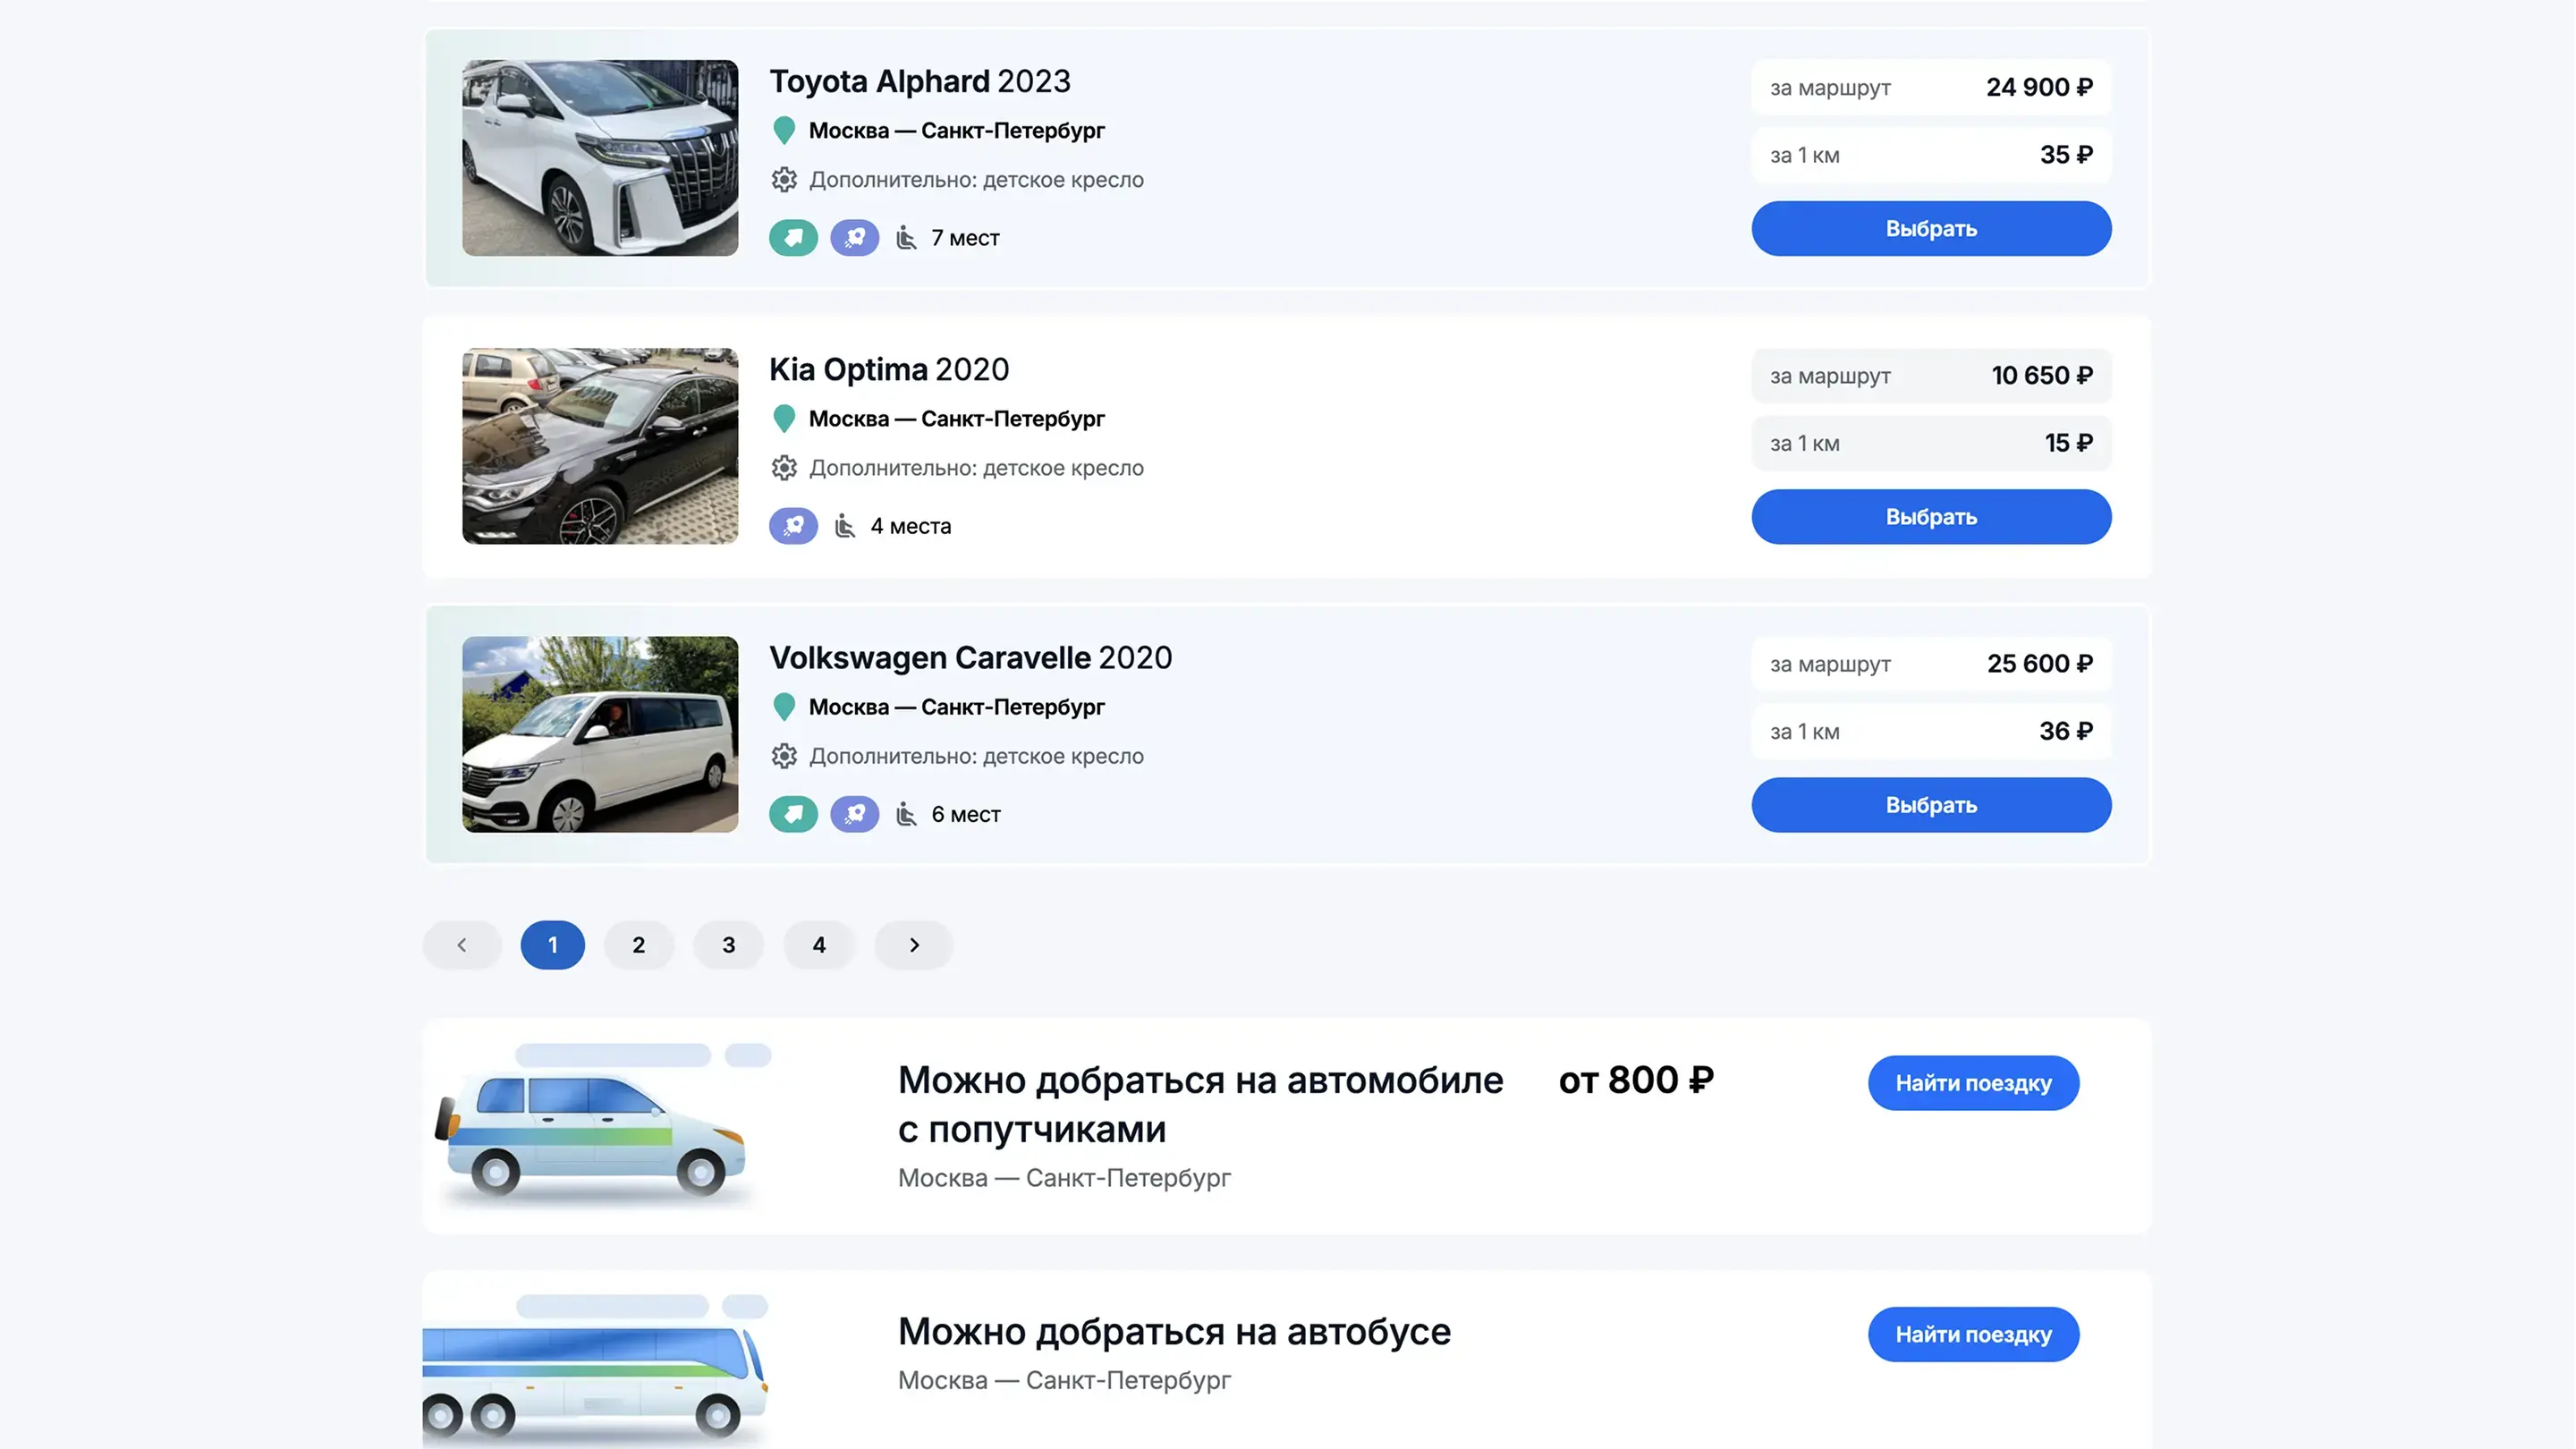The width and height of the screenshot is (2576, 1449).
Task: Click green tag badge on Volkswagen Caravelle
Action: pos(793,814)
